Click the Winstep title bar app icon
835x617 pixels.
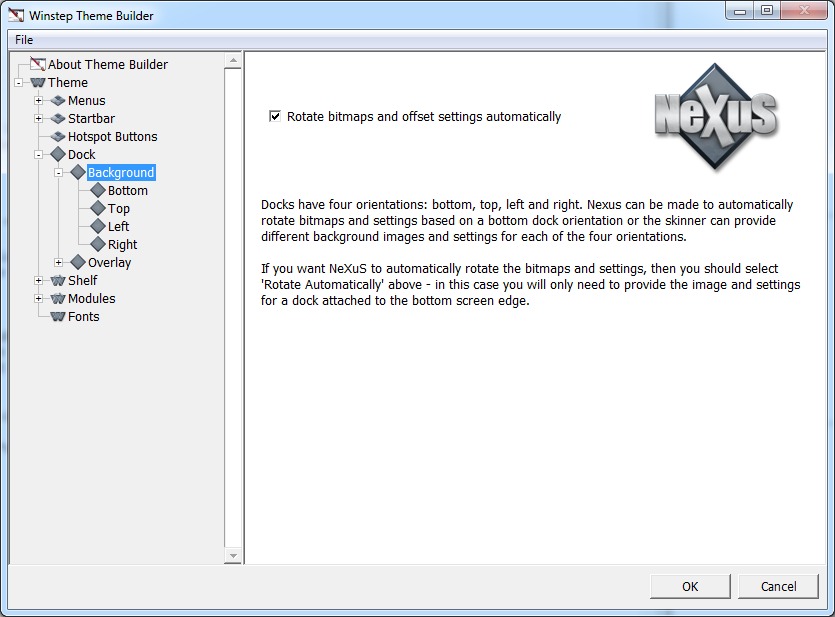point(16,15)
